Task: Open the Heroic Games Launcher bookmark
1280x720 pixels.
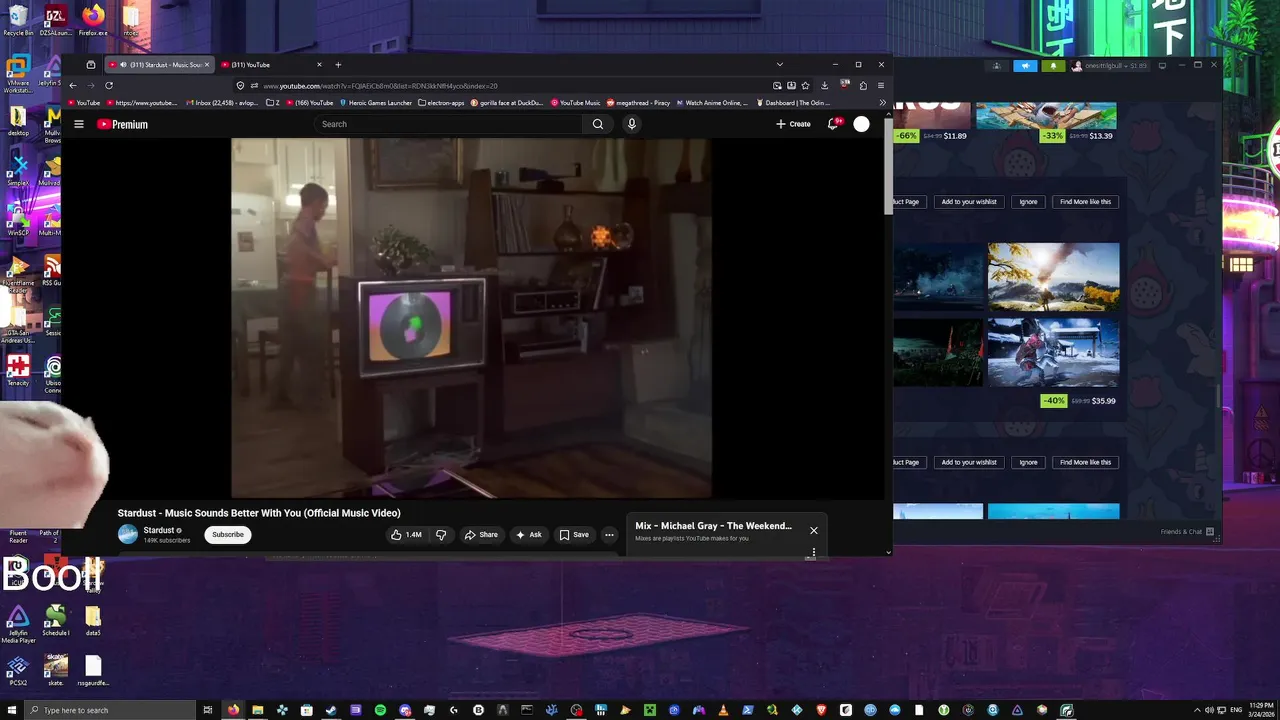Action: 376,102
